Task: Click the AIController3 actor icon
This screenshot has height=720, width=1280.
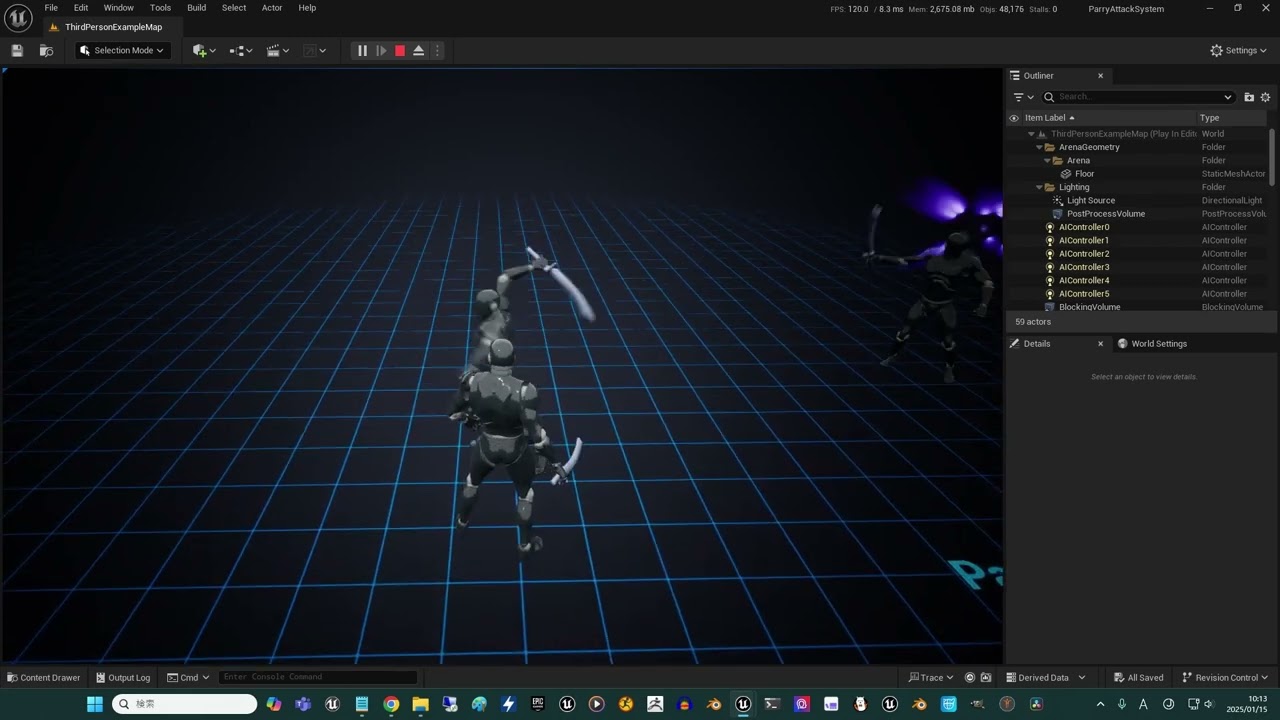Action: click(1050, 267)
